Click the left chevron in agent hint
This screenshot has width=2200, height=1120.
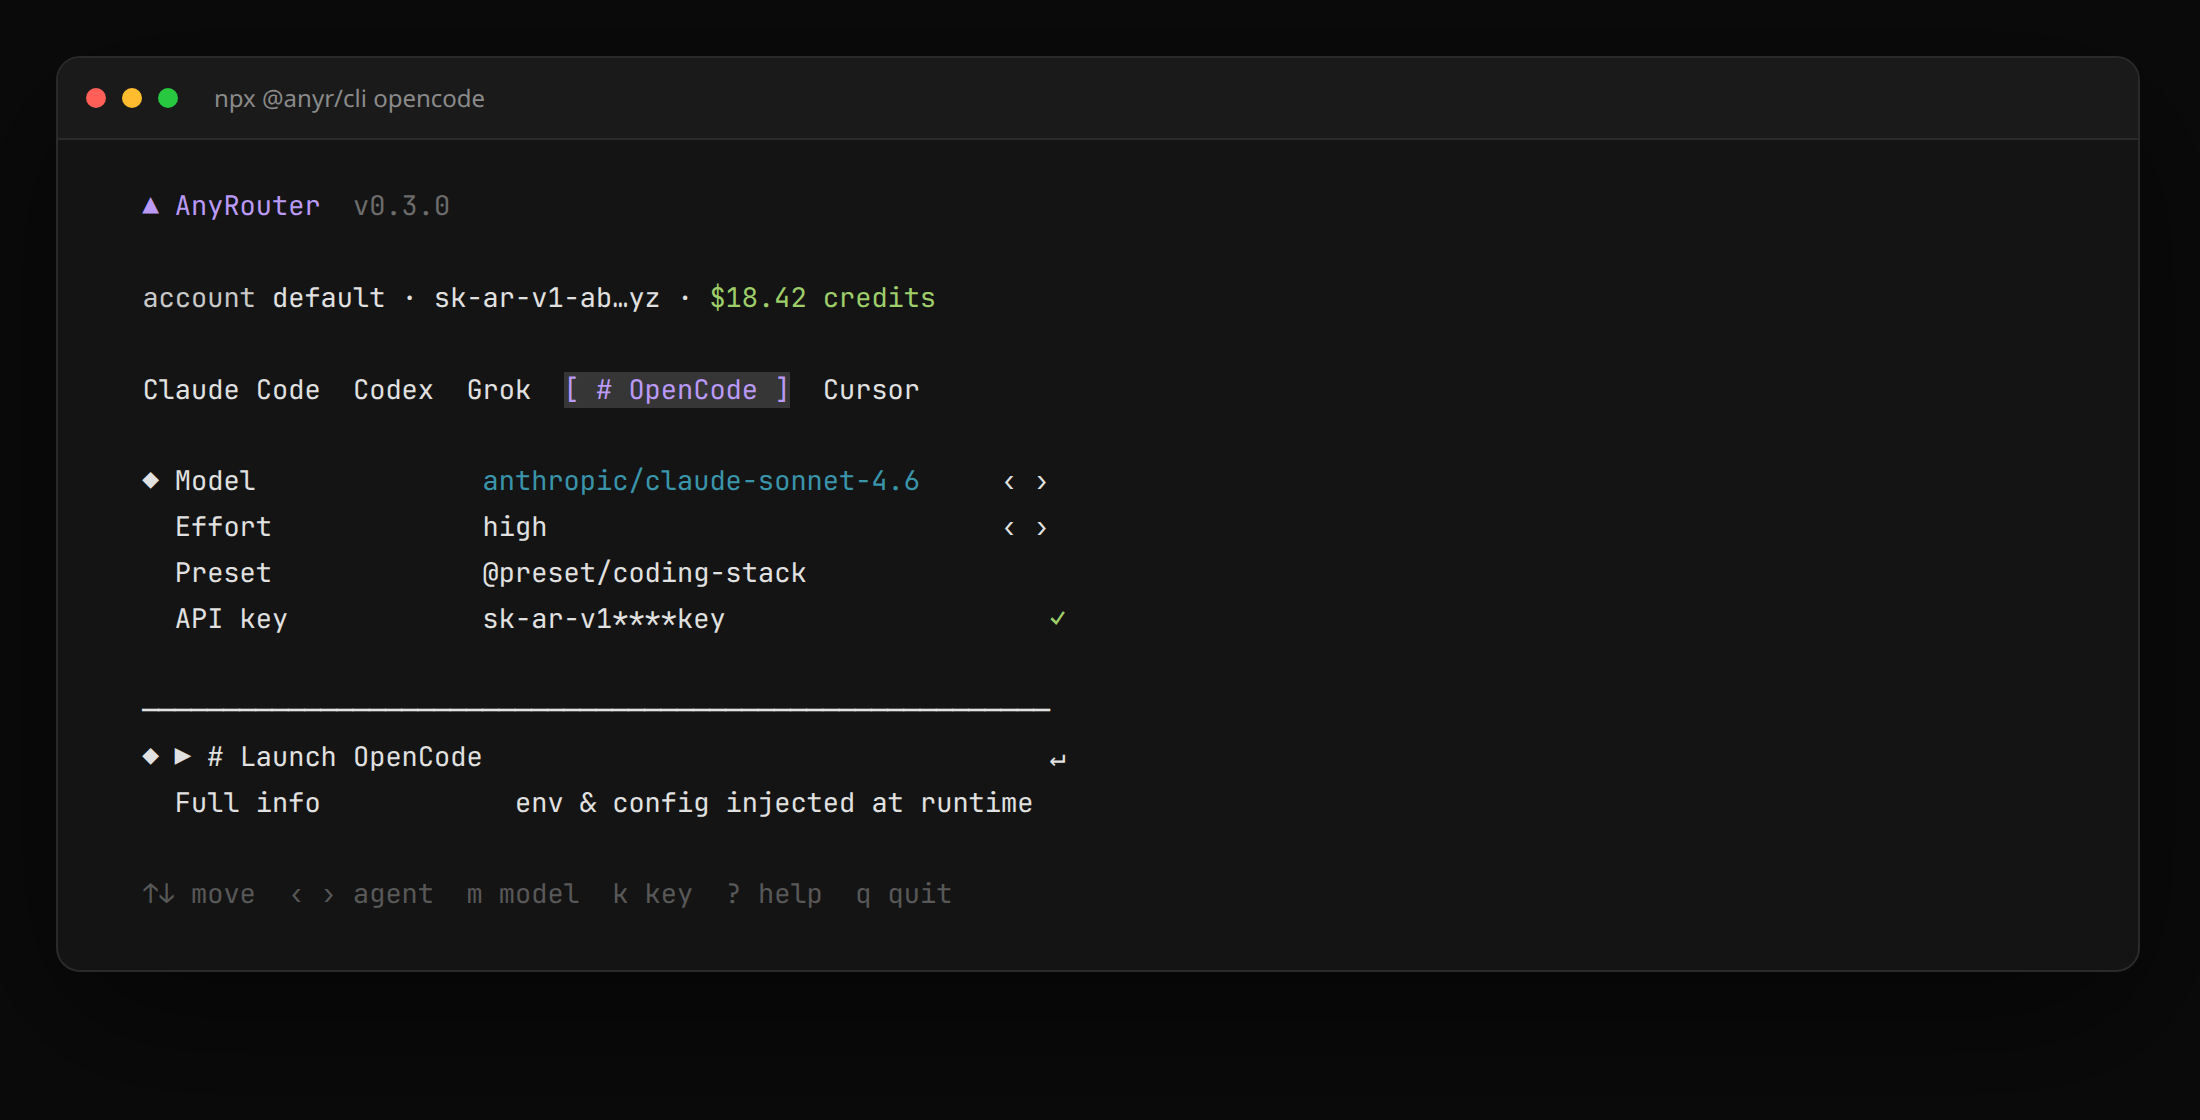[x=296, y=895]
